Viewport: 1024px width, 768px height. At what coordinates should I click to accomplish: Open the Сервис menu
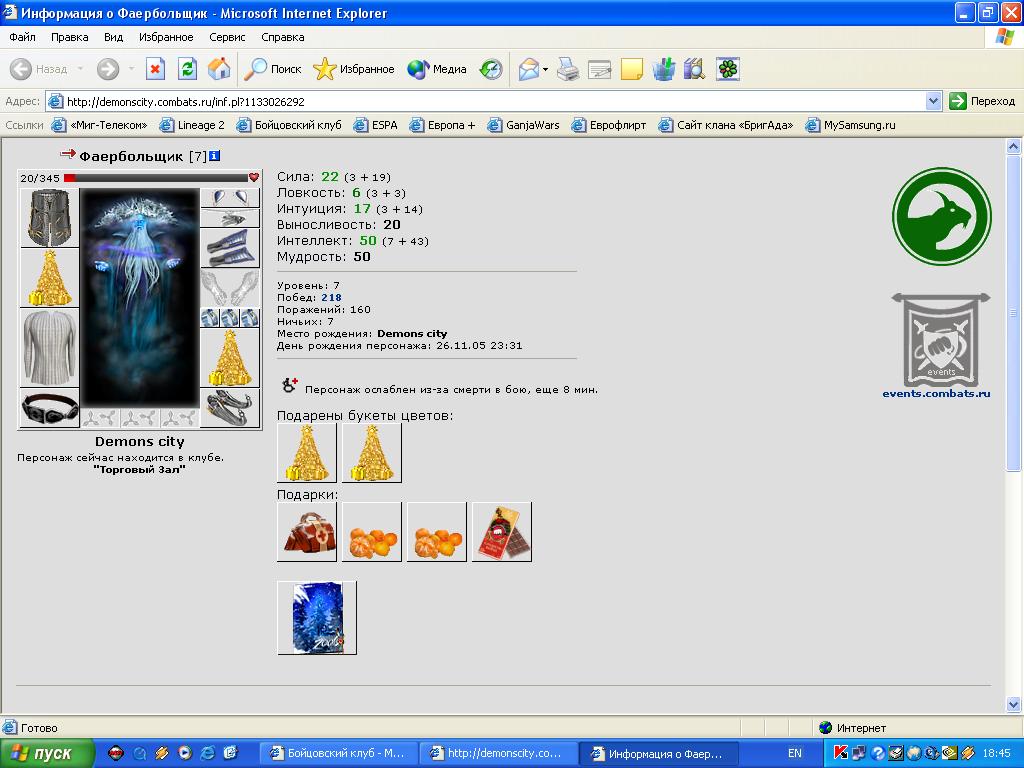tap(227, 37)
